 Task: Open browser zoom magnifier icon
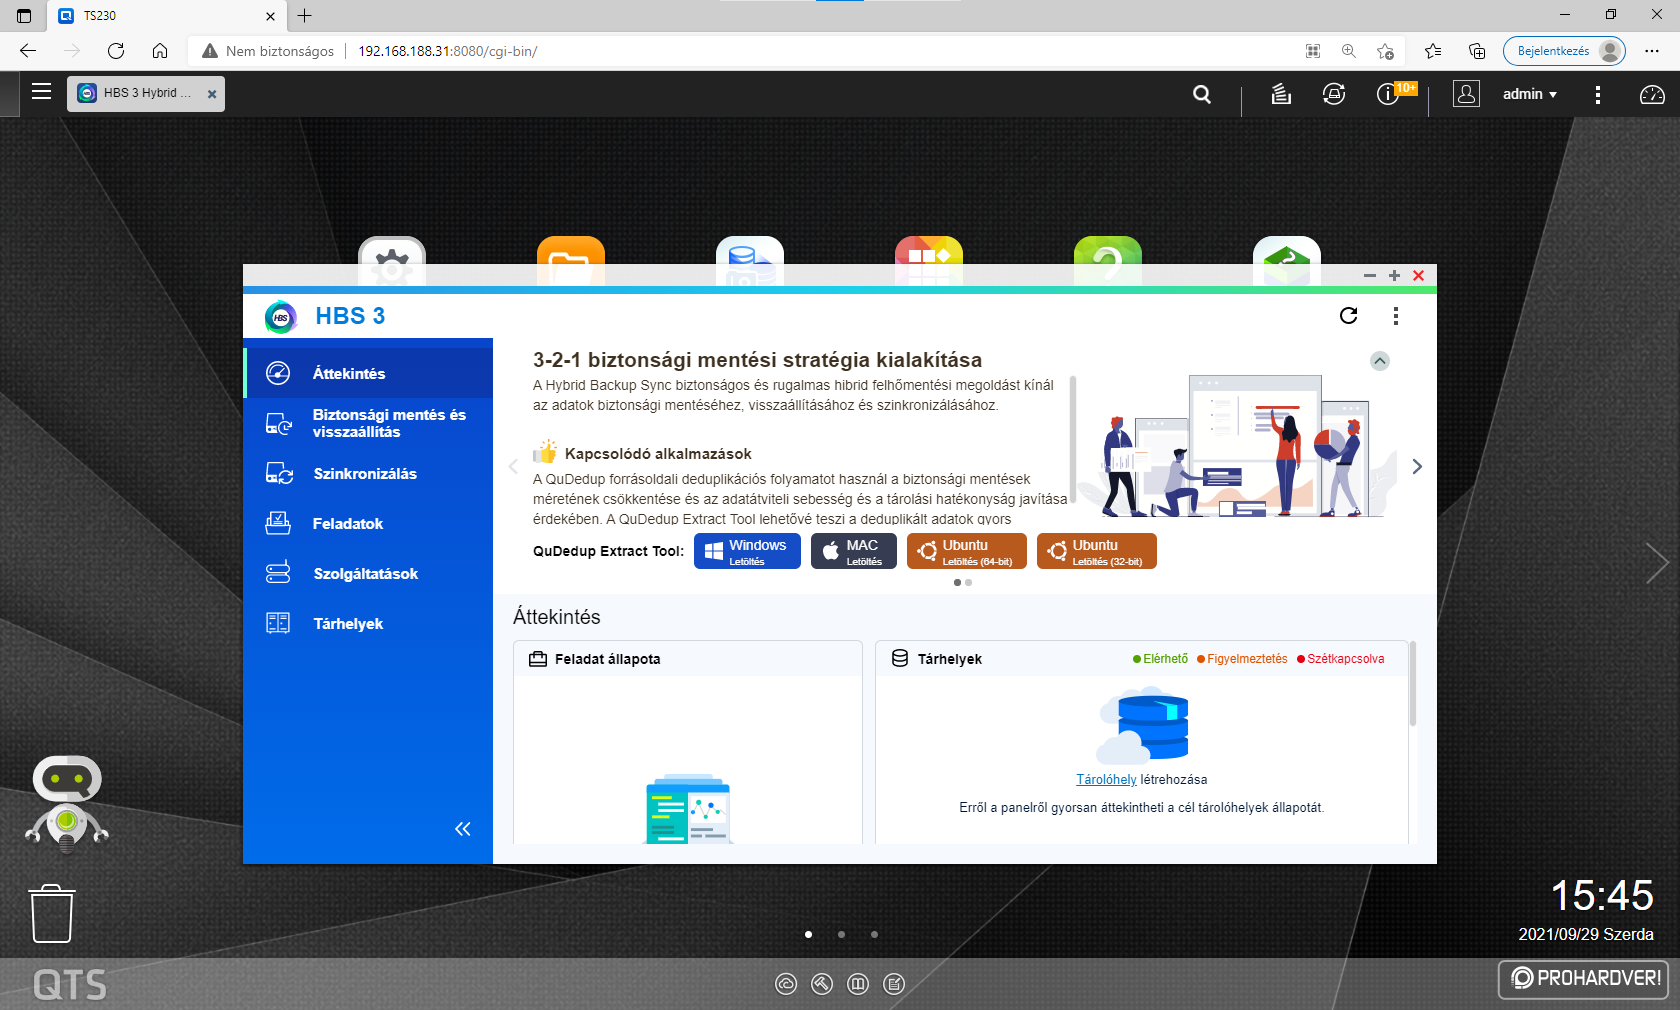click(x=1349, y=51)
